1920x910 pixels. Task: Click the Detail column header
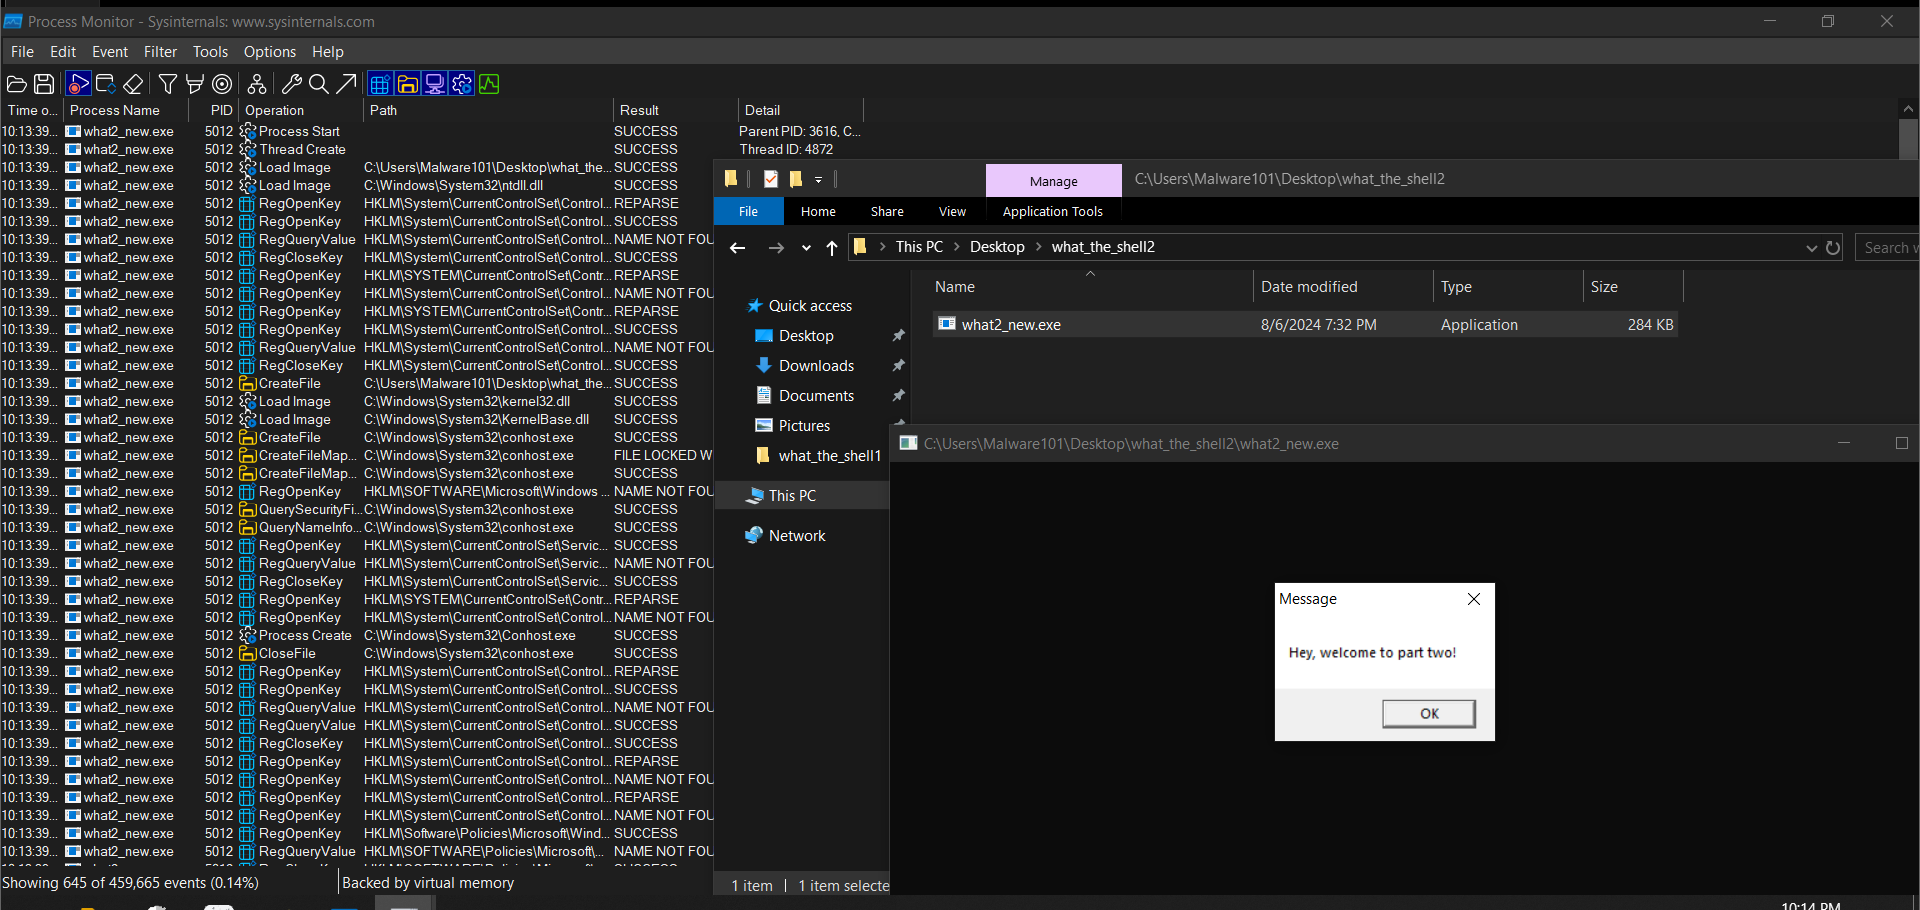[x=800, y=110]
